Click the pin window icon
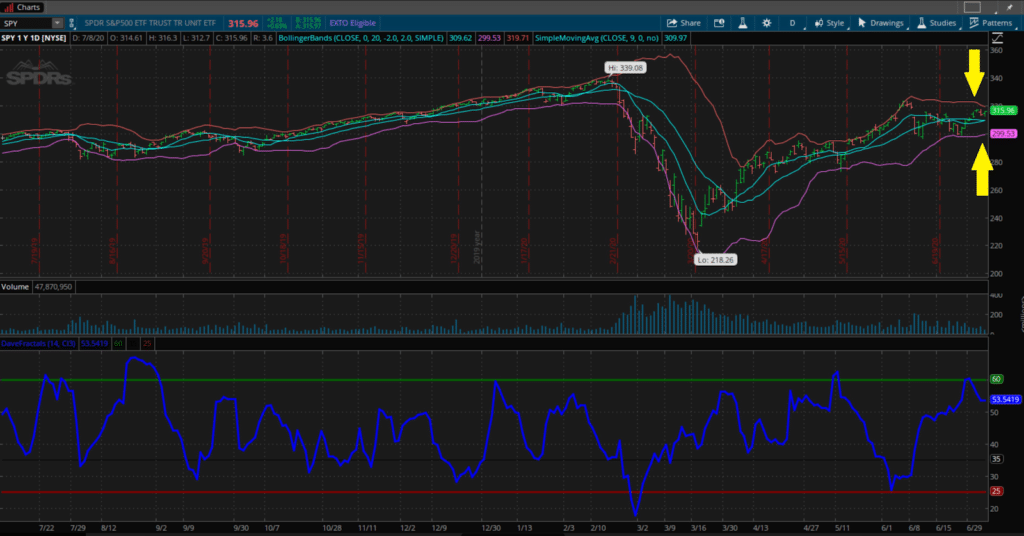1024x536 pixels. point(1010,7)
